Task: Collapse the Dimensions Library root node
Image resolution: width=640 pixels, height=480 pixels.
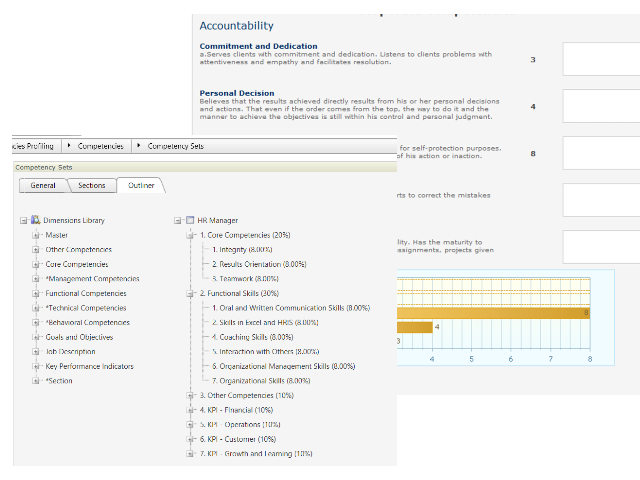Action: (x=24, y=220)
